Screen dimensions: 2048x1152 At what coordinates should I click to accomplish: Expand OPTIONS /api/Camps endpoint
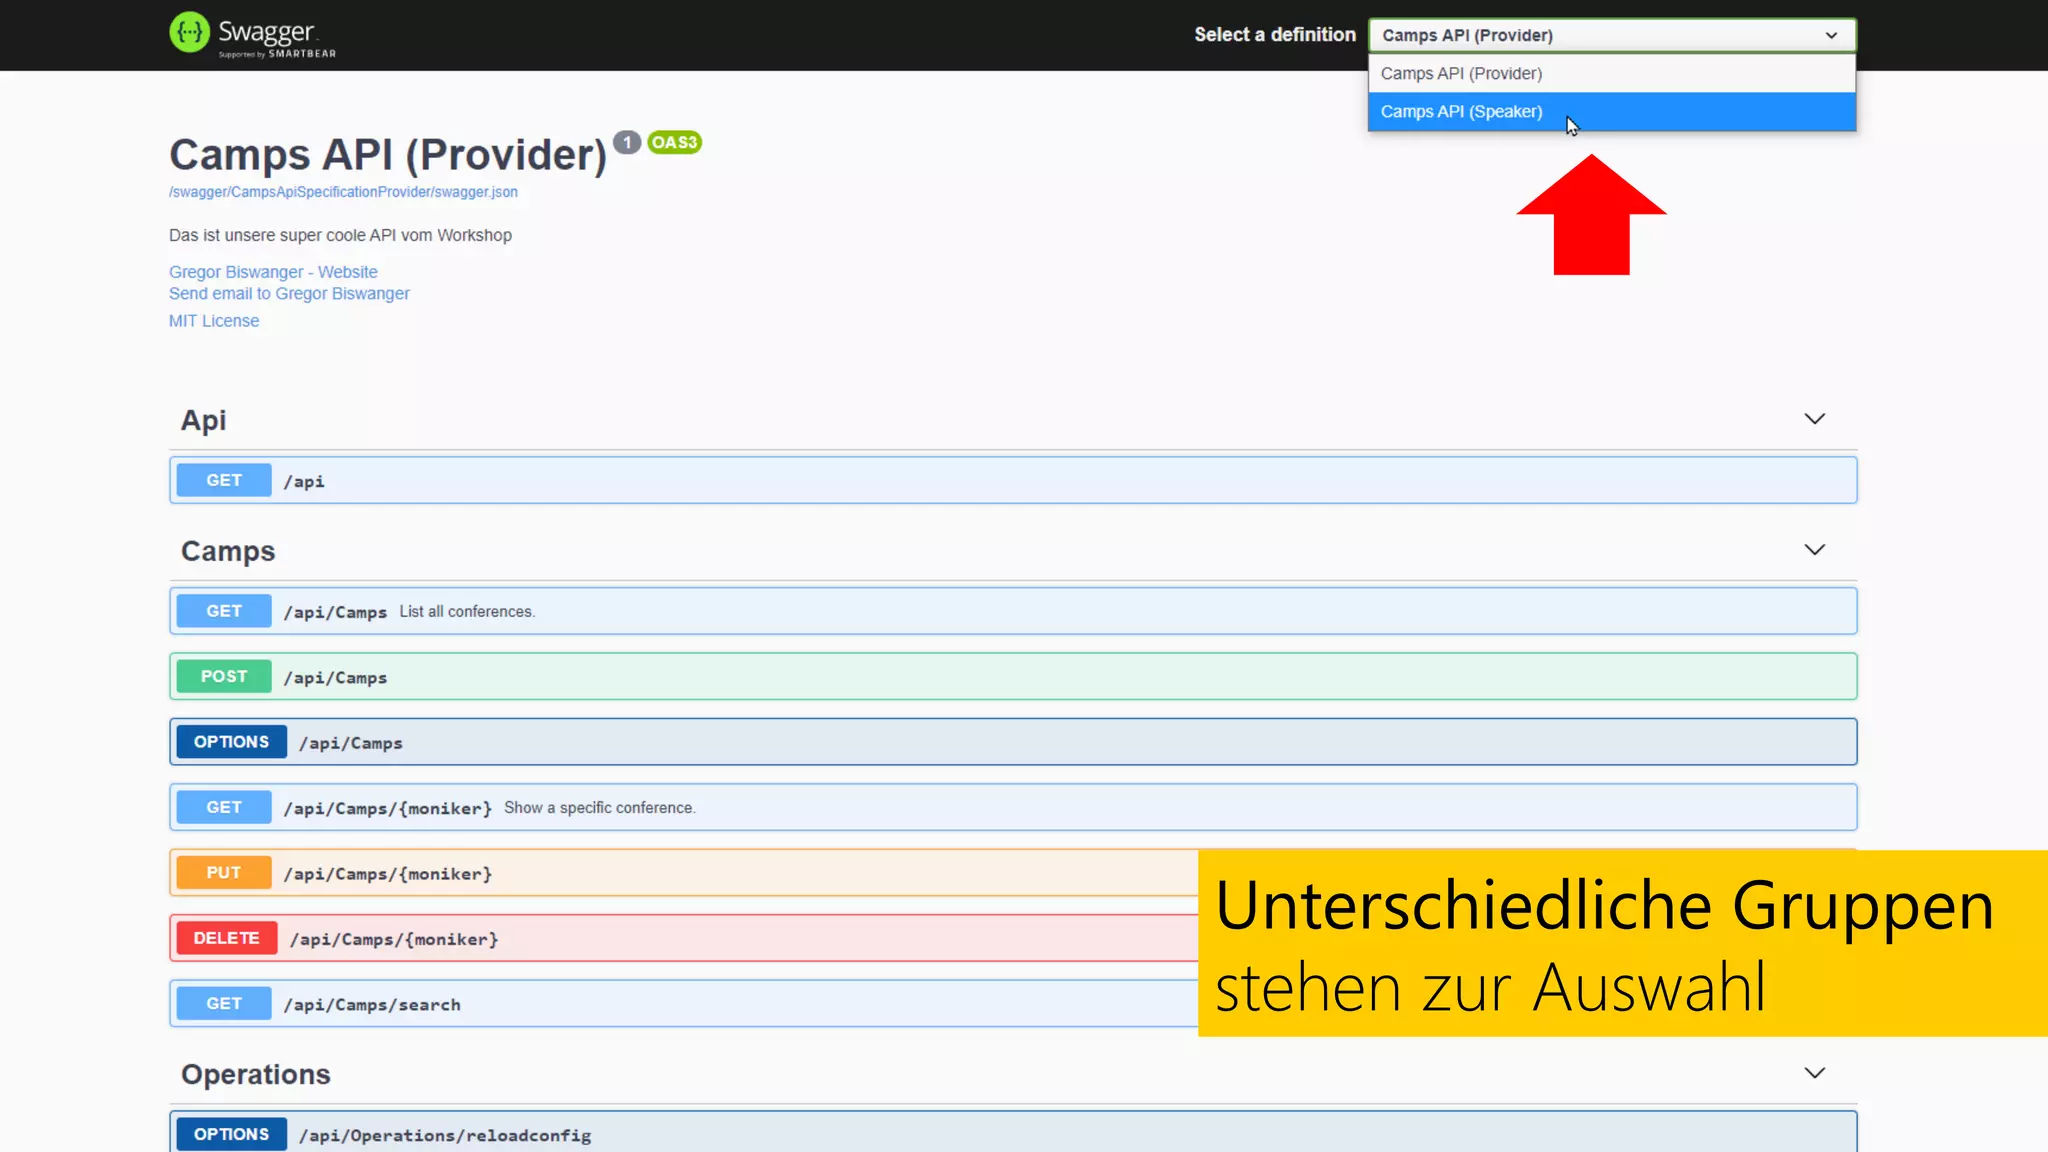1013,742
